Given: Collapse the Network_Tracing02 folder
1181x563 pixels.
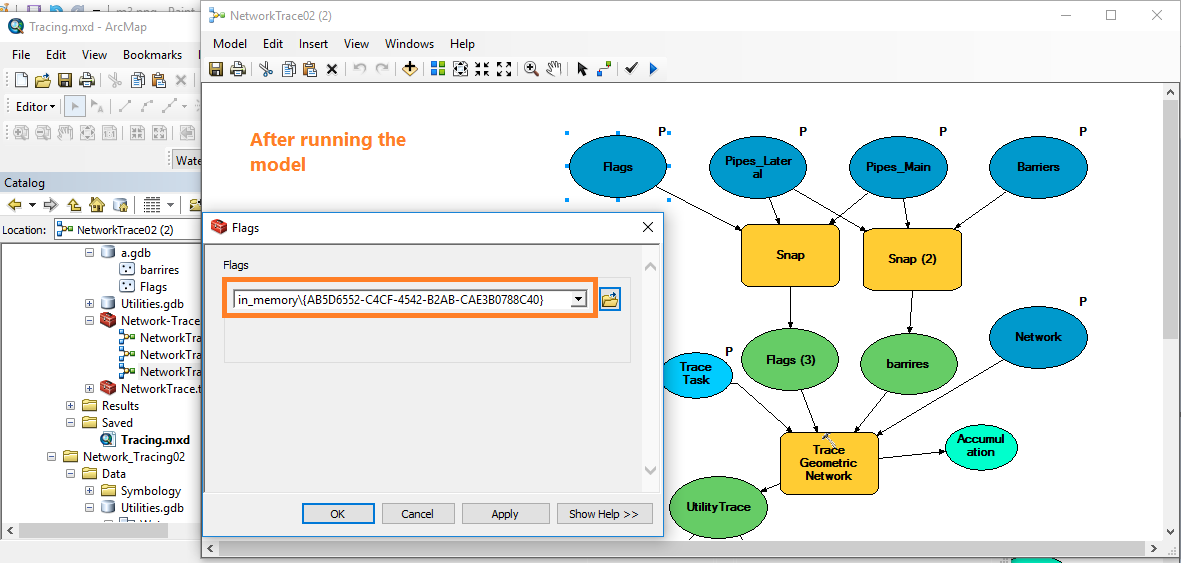Looking at the screenshot, I should [50, 456].
